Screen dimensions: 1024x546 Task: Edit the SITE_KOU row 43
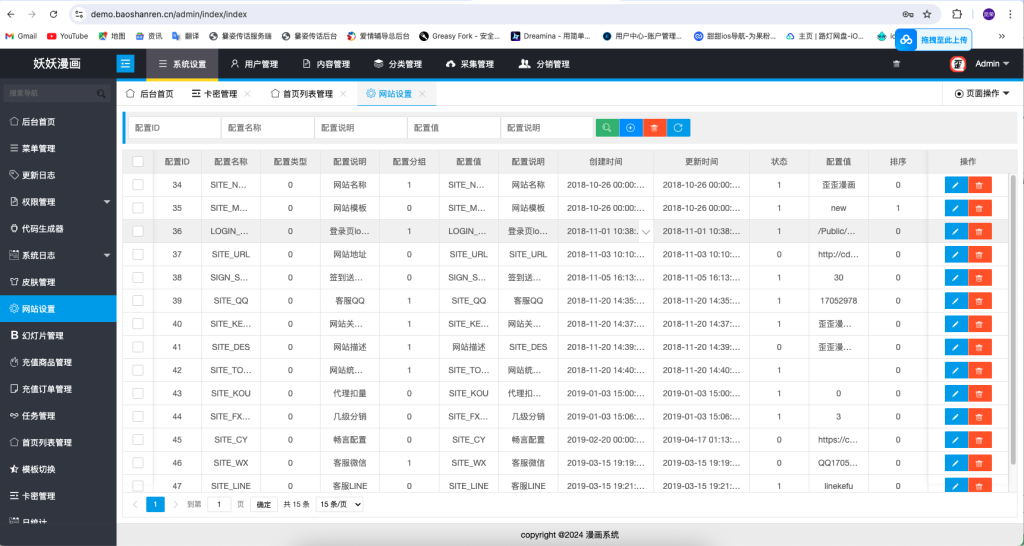(x=956, y=393)
